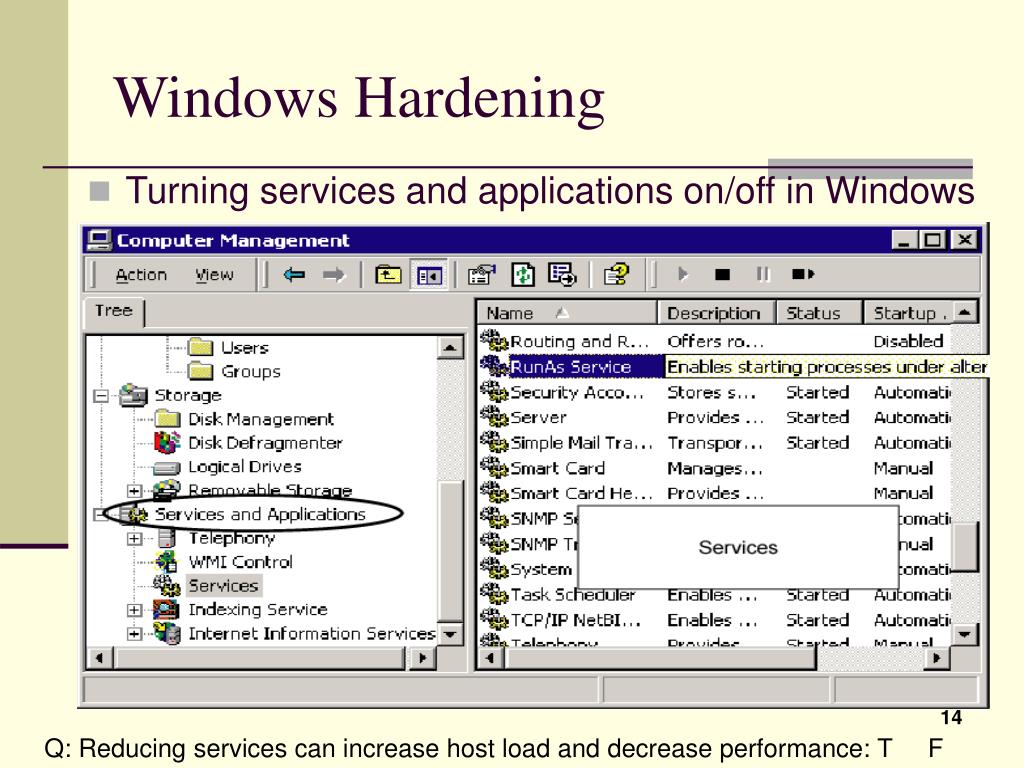Open the View menu

pyautogui.click(x=214, y=275)
